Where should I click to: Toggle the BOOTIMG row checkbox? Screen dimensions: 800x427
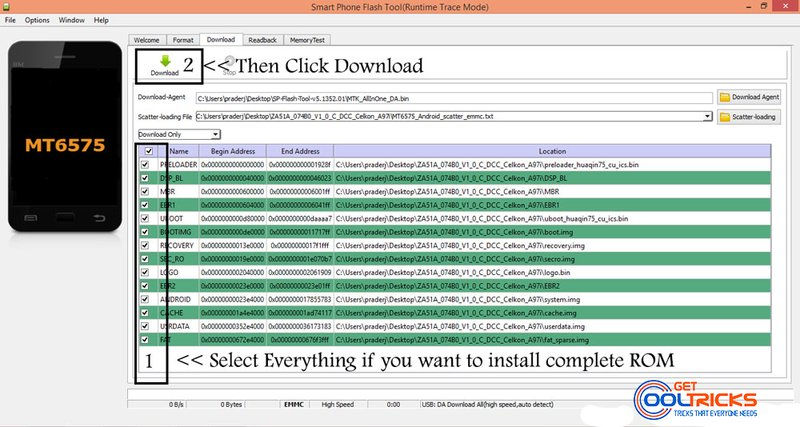[145, 232]
